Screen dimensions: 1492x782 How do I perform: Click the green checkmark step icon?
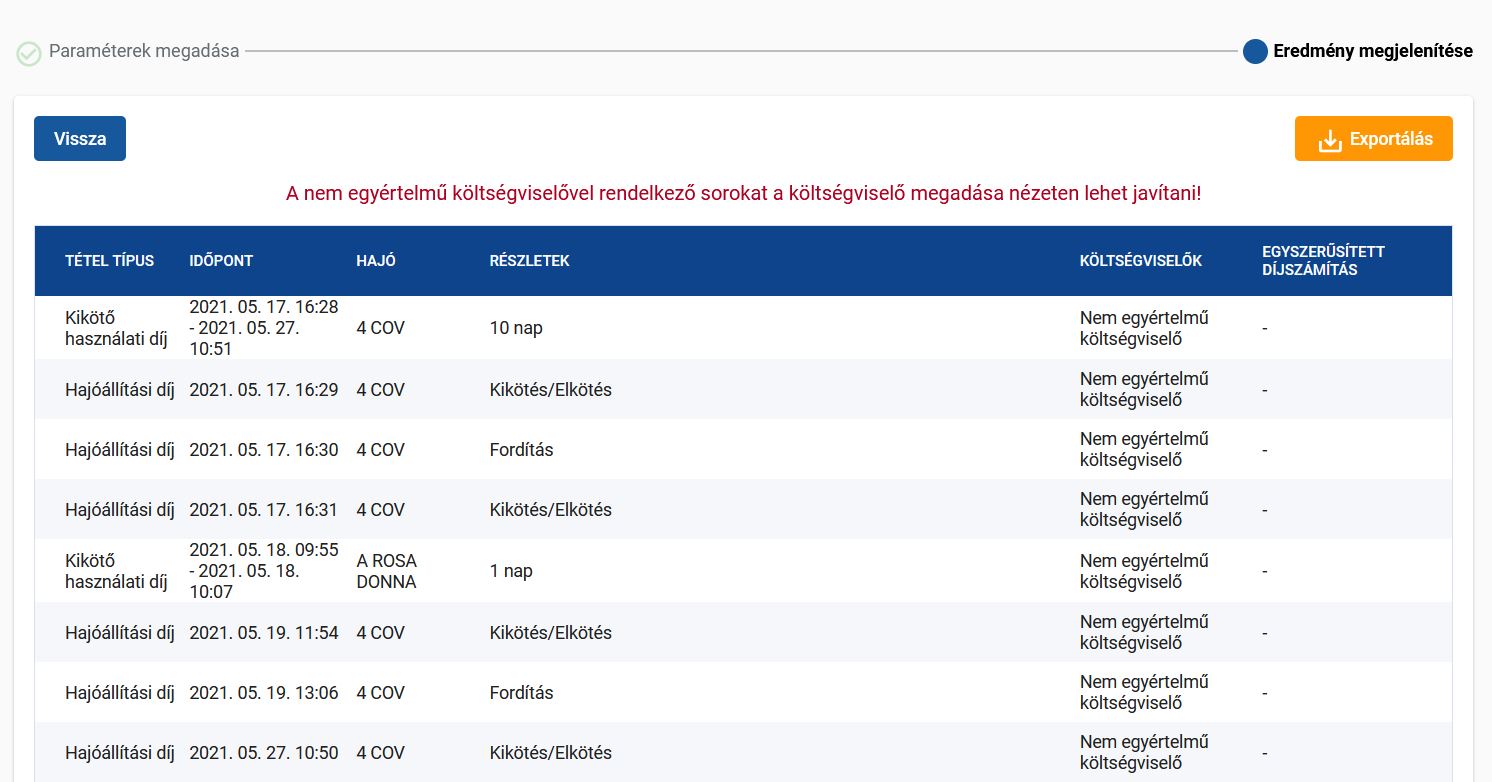(x=29, y=53)
